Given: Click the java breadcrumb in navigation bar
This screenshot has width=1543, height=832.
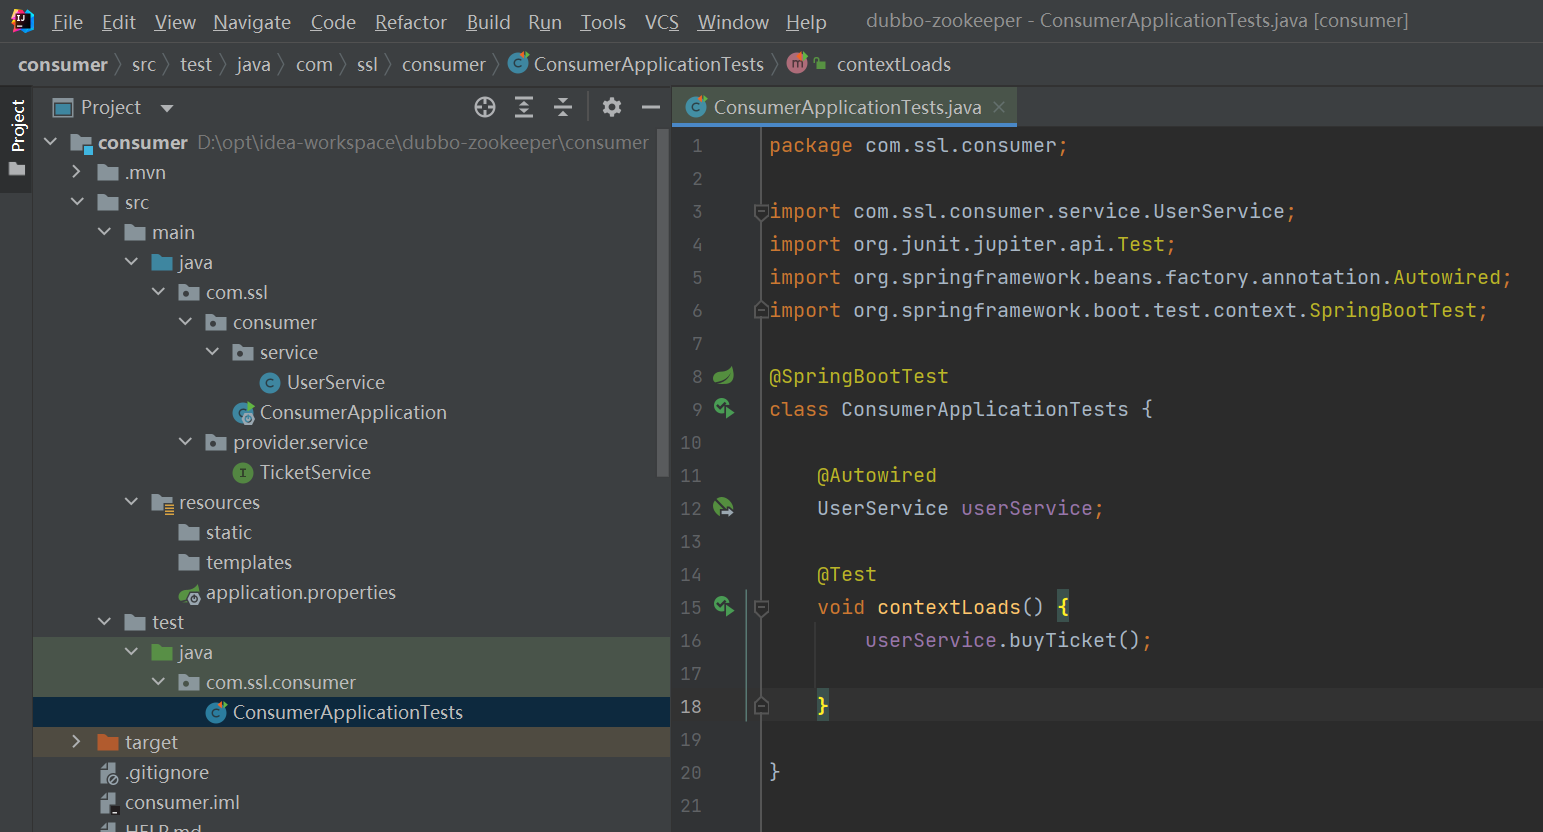Looking at the screenshot, I should click(x=253, y=65).
